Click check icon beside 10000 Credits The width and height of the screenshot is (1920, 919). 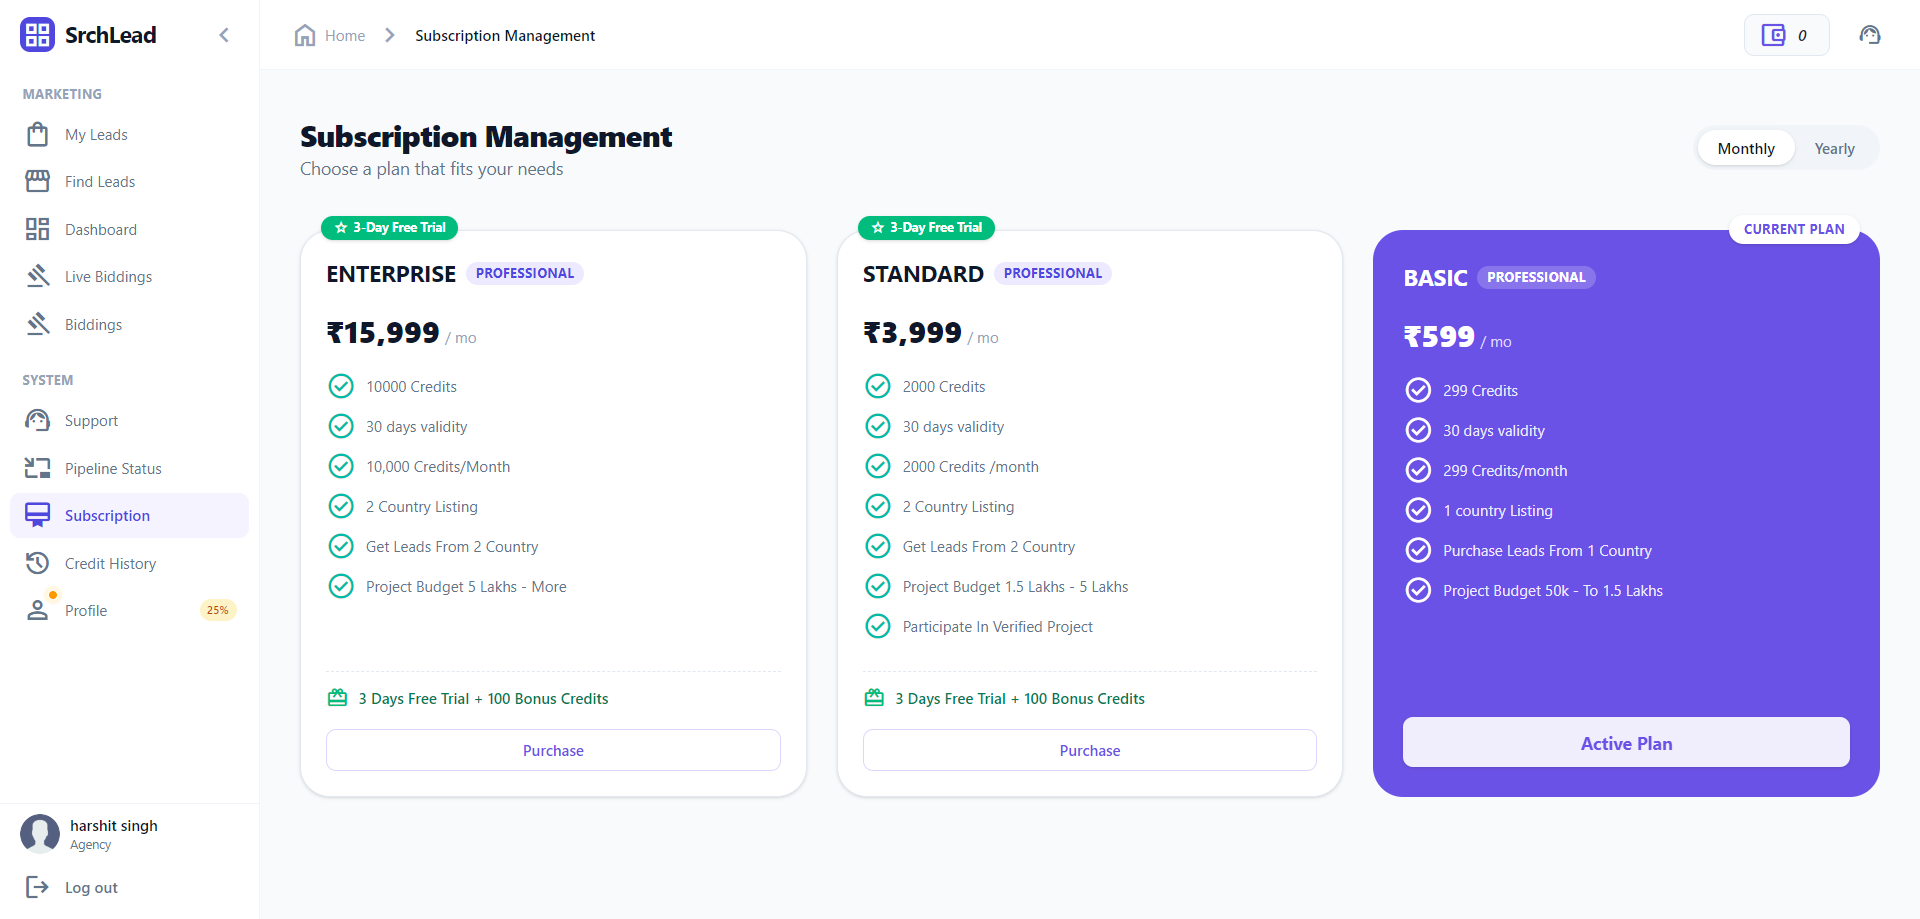[x=341, y=386]
